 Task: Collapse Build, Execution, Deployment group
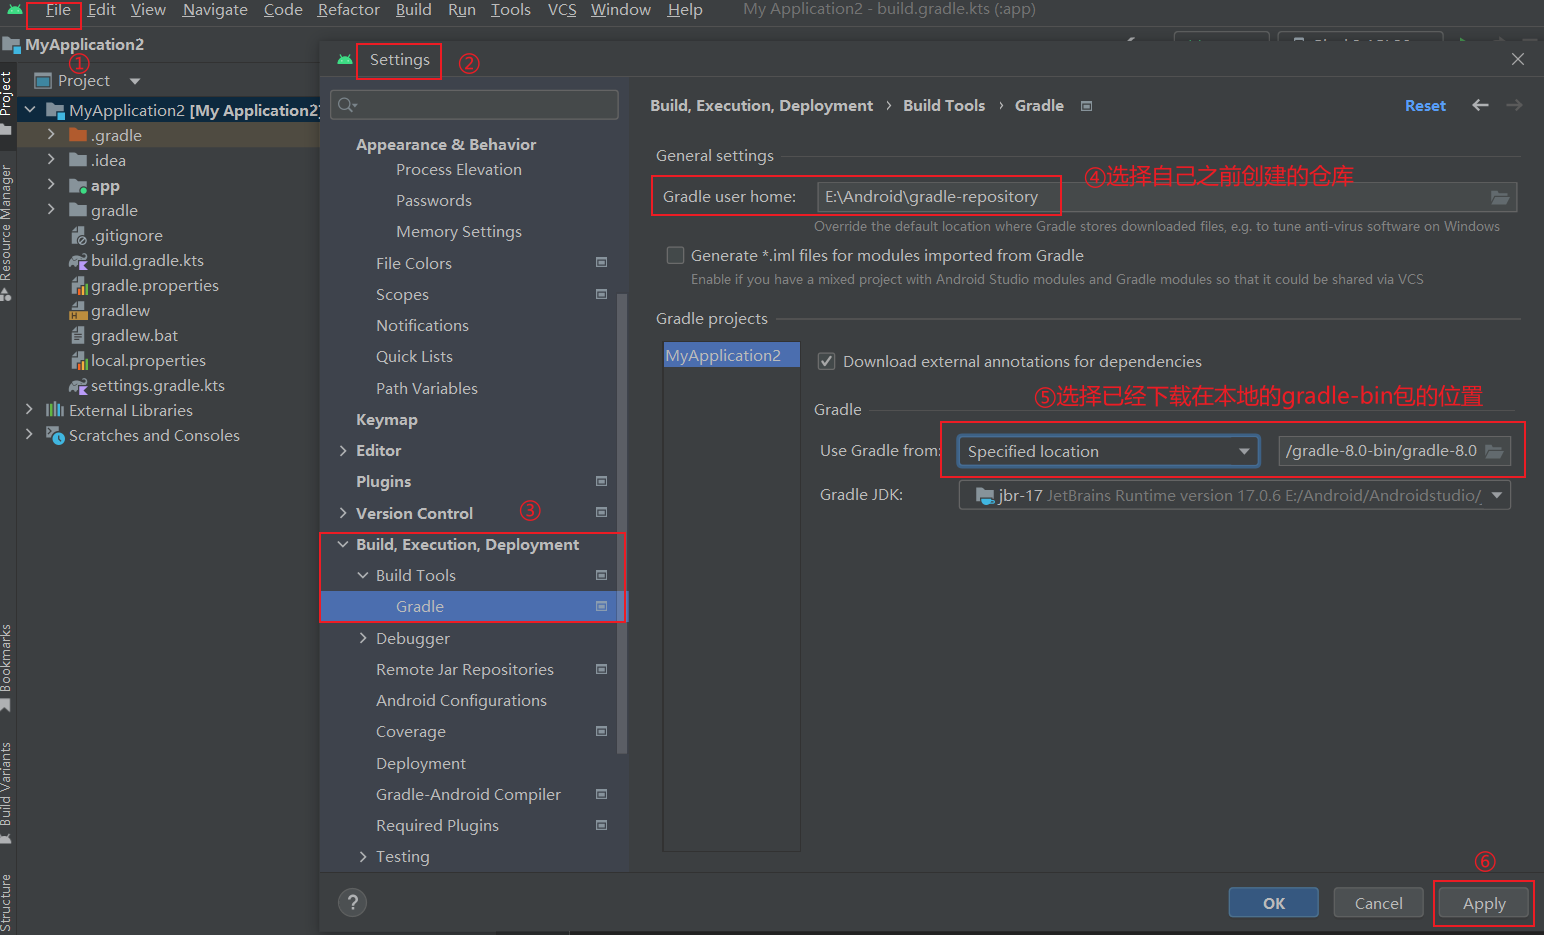coord(343,545)
